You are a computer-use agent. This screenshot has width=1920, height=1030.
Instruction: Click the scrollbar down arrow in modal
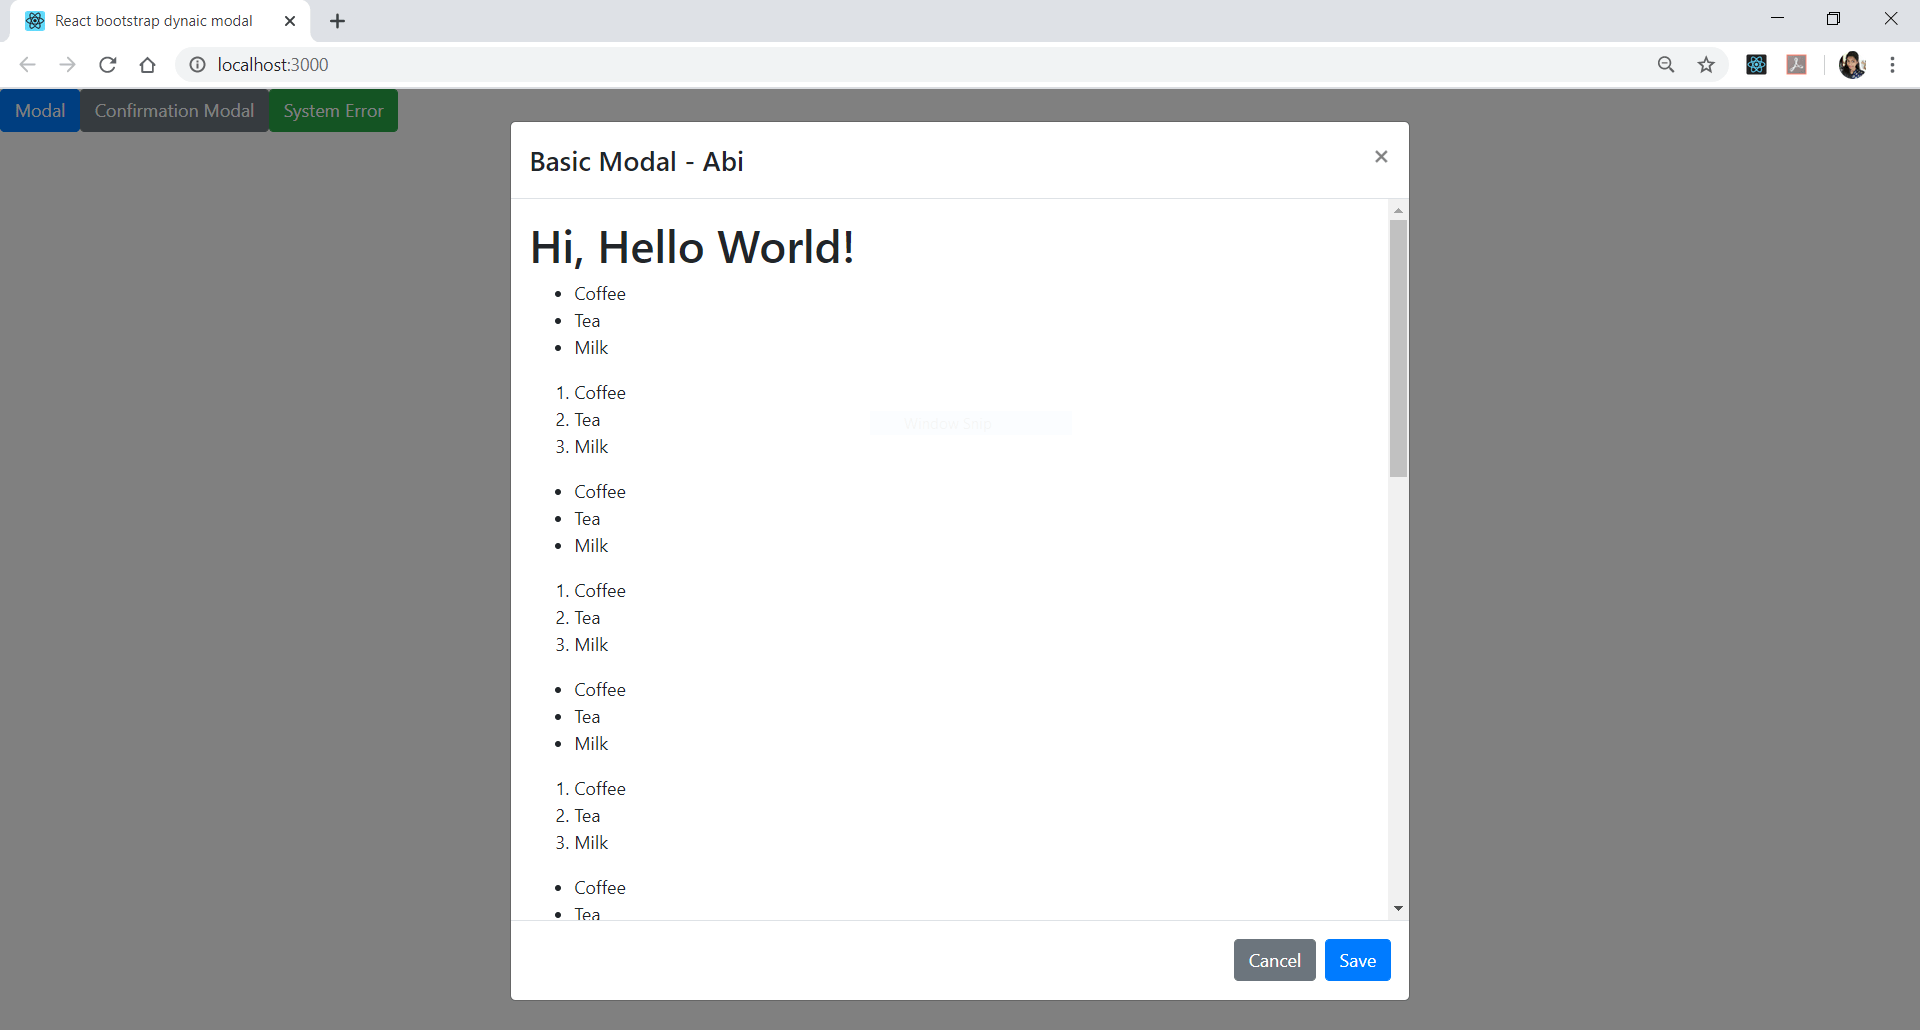[x=1398, y=909]
